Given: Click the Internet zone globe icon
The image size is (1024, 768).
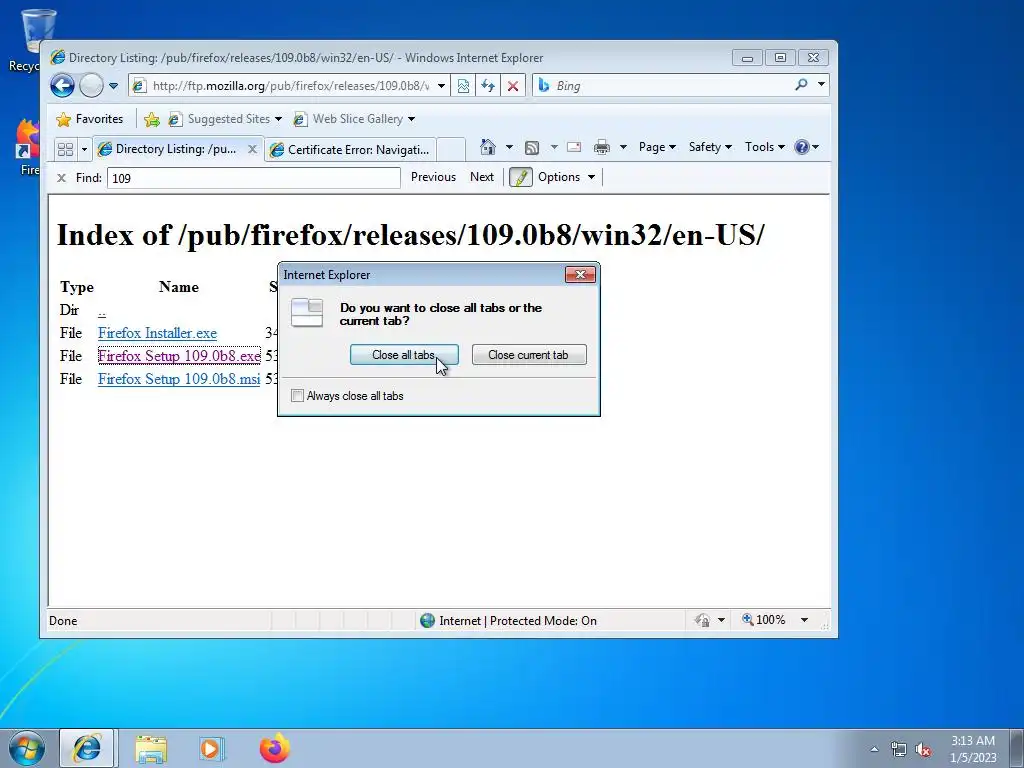Looking at the screenshot, I should pyautogui.click(x=428, y=620).
